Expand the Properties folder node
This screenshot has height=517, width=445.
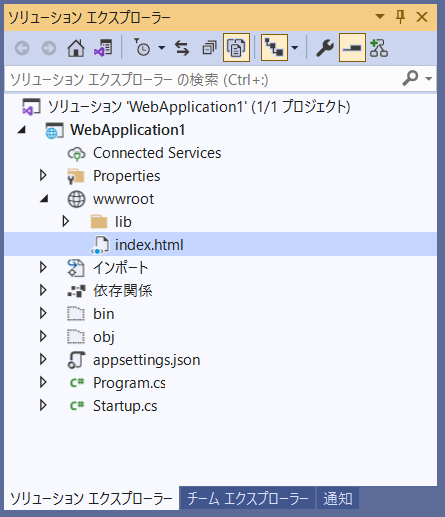click(x=43, y=175)
